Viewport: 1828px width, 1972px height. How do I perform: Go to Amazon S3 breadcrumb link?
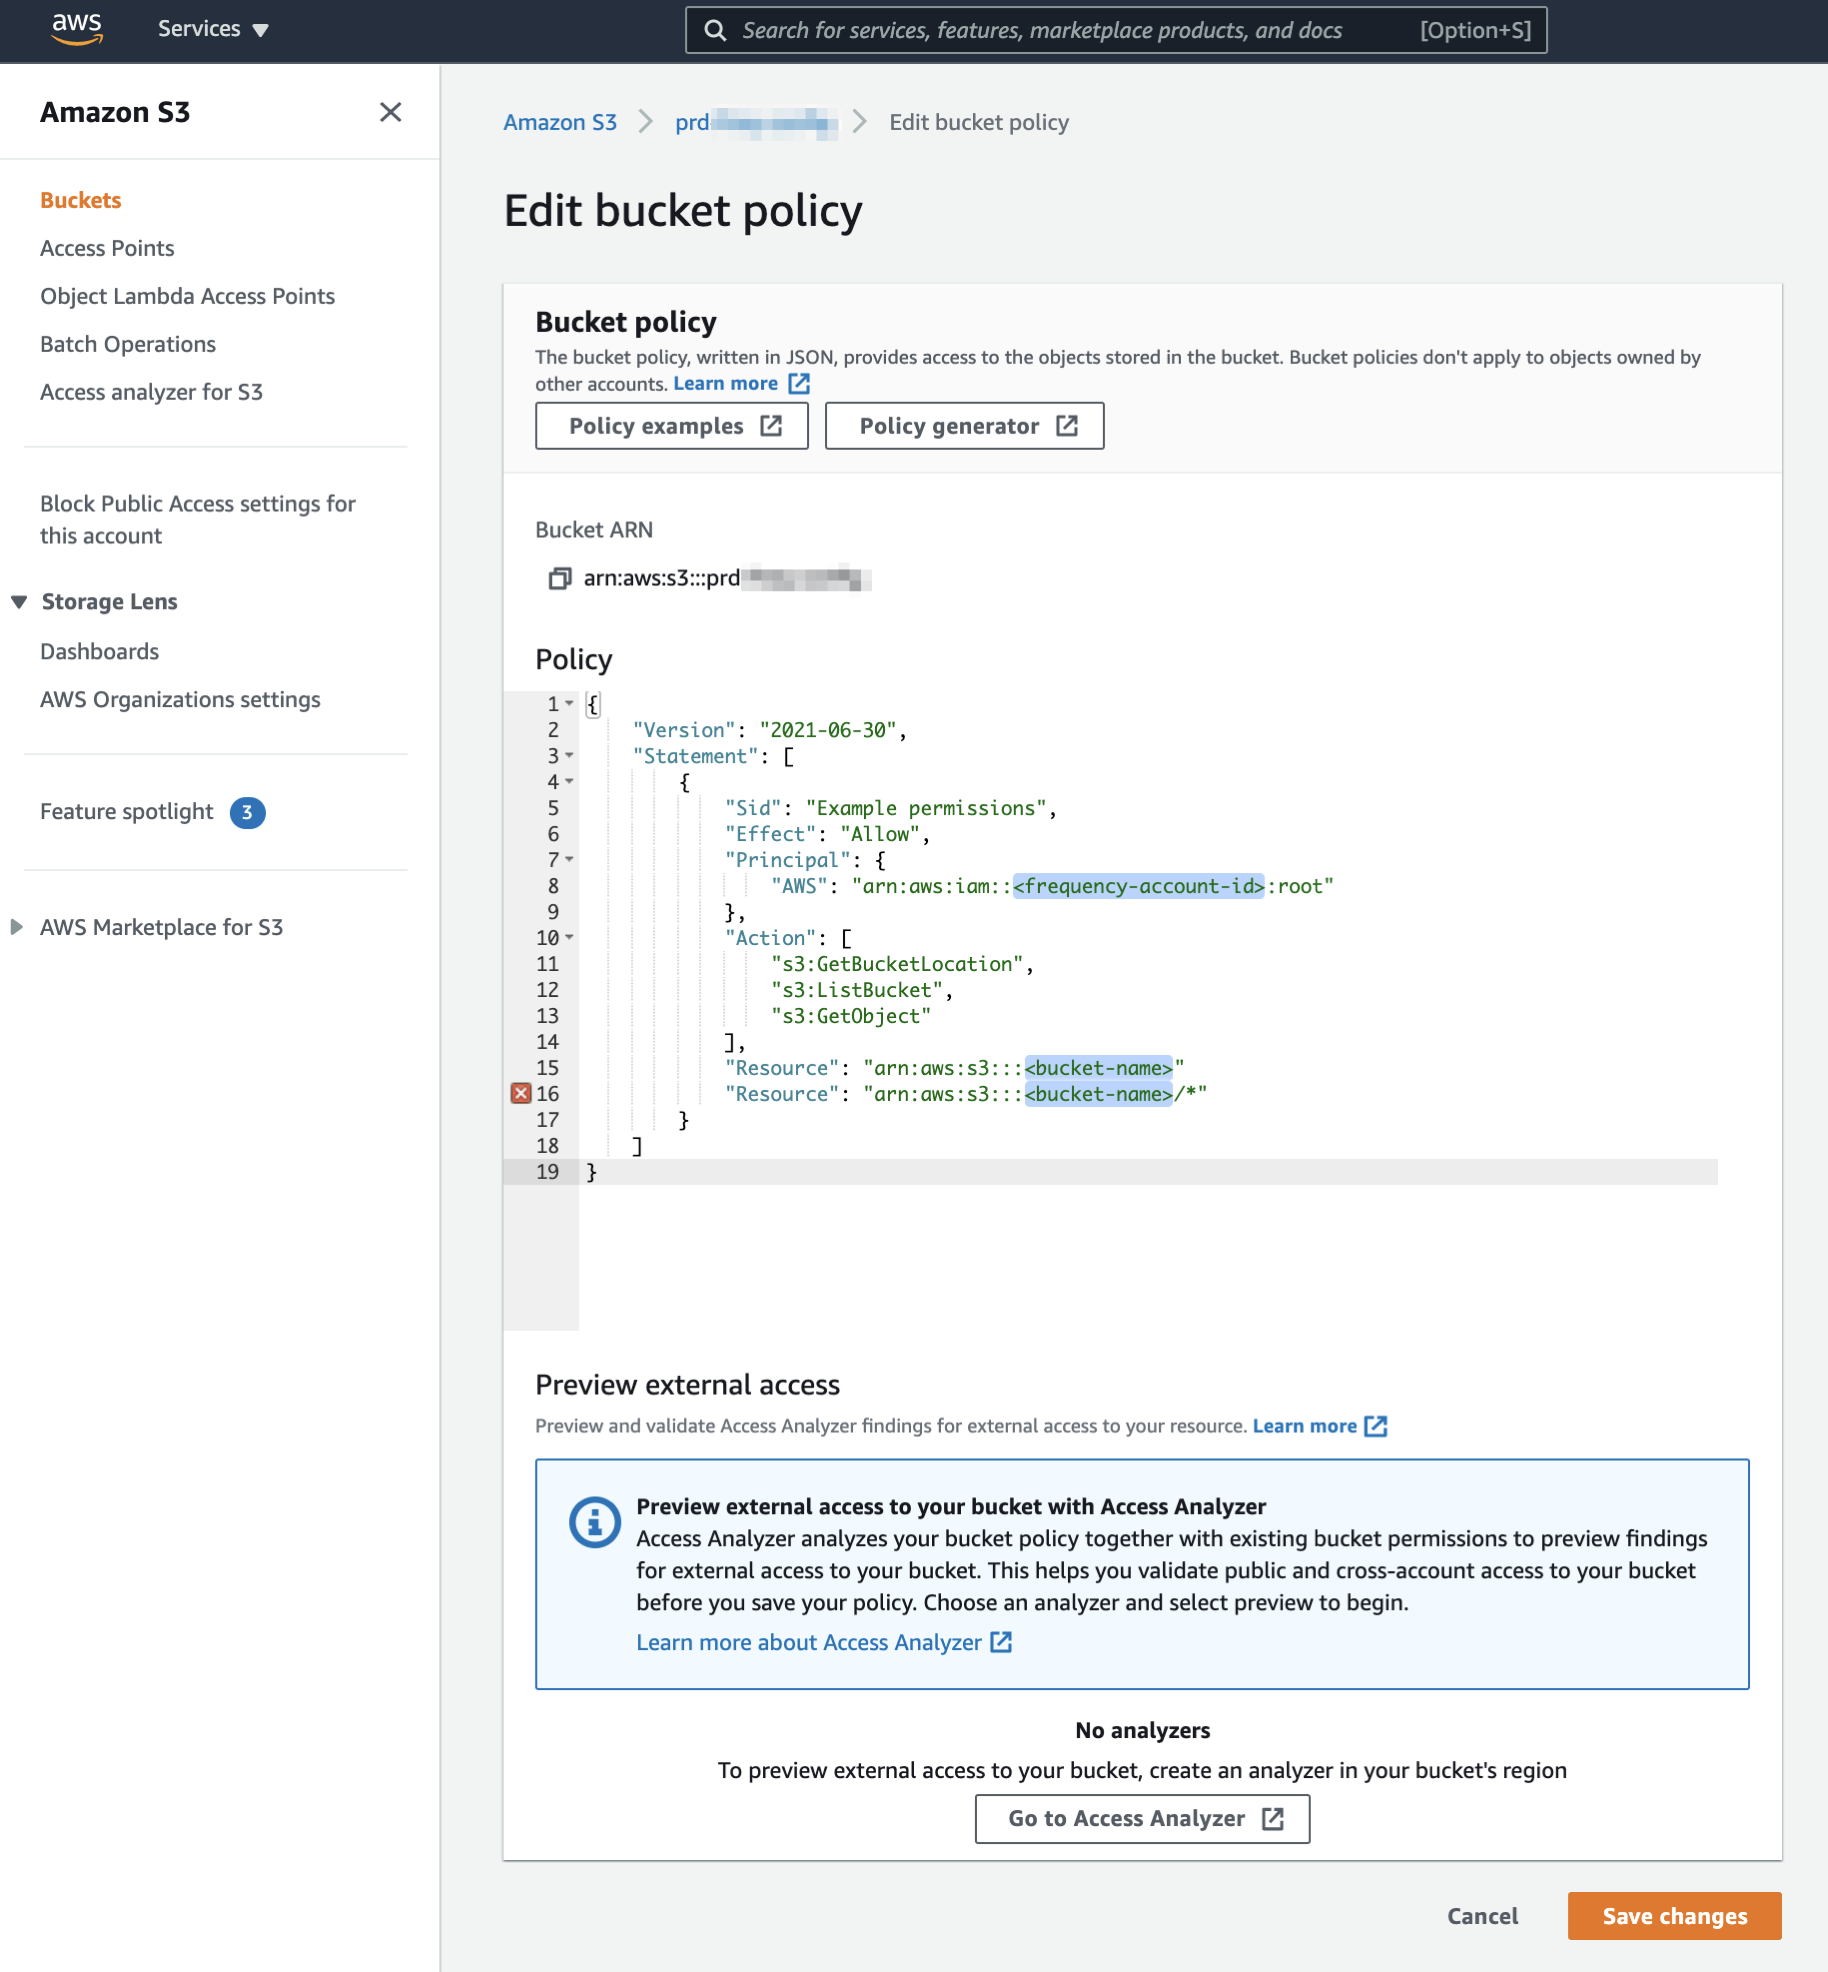560,122
